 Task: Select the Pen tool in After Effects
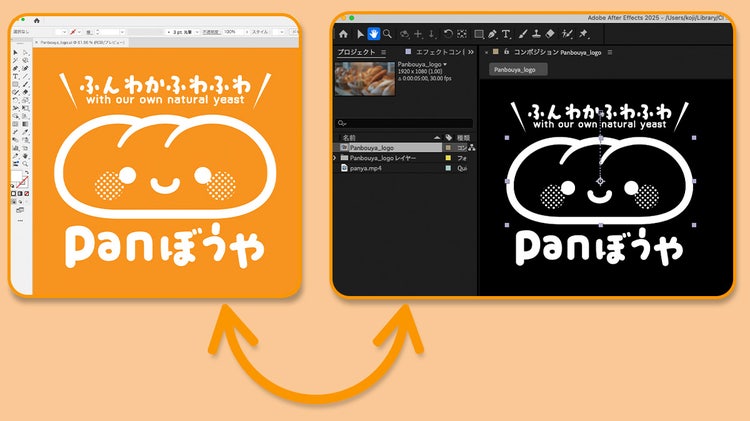(x=492, y=34)
